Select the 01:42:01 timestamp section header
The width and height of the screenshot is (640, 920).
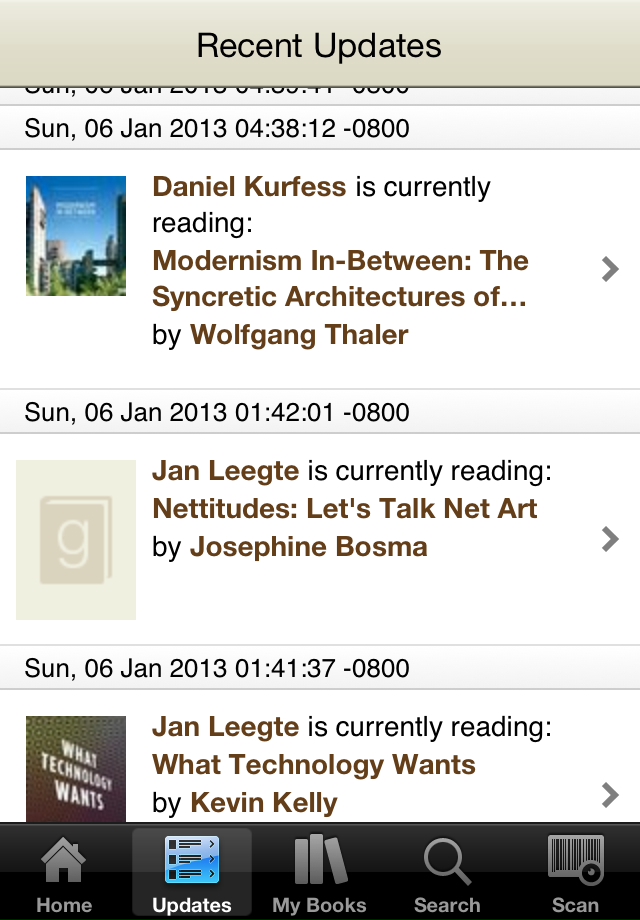(x=320, y=411)
